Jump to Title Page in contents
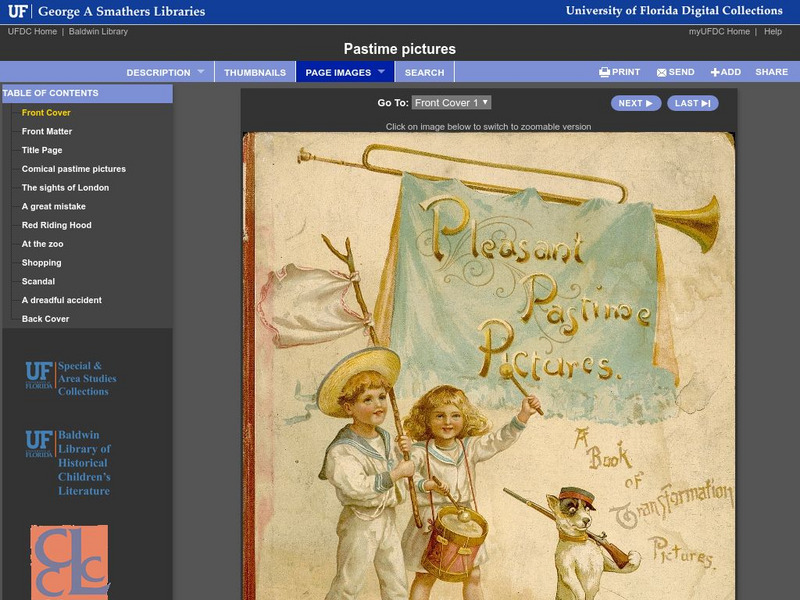Screen dimensions: 800x600 42,150
